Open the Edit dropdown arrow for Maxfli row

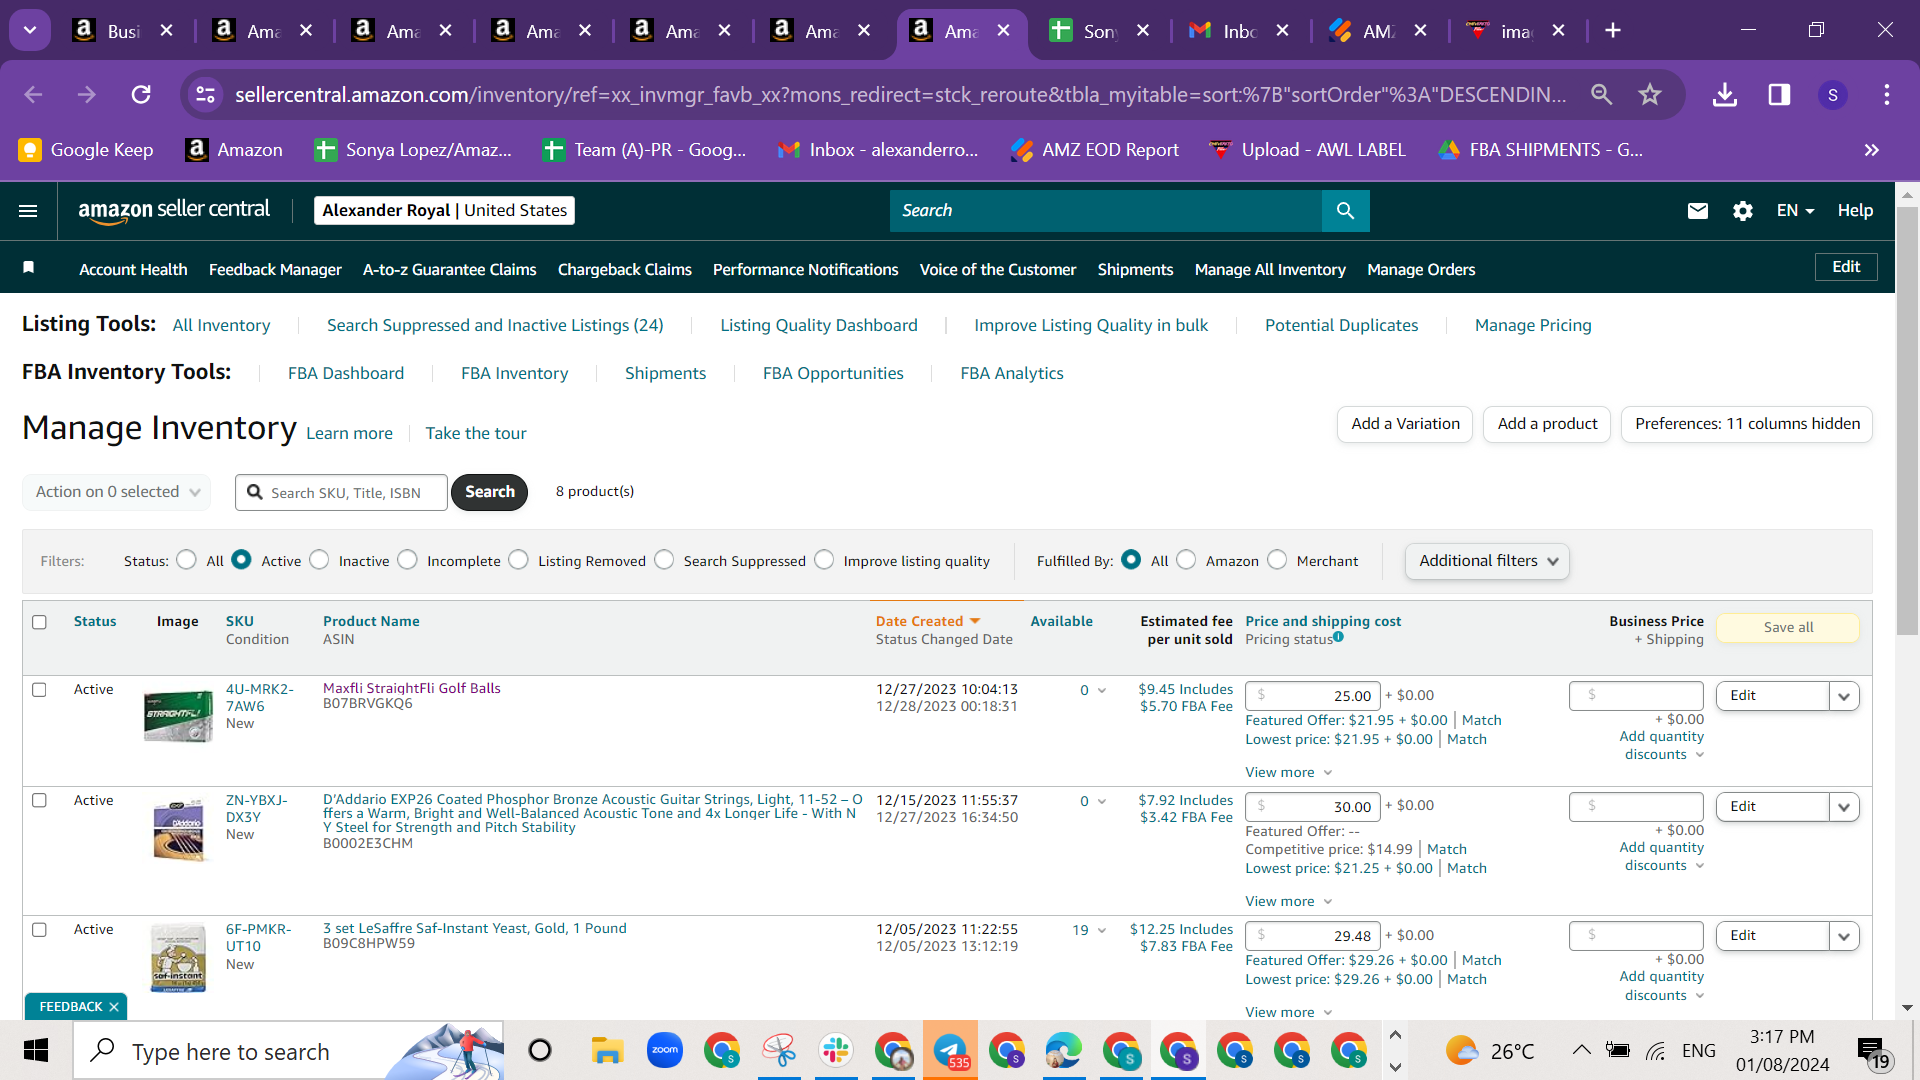[1844, 696]
